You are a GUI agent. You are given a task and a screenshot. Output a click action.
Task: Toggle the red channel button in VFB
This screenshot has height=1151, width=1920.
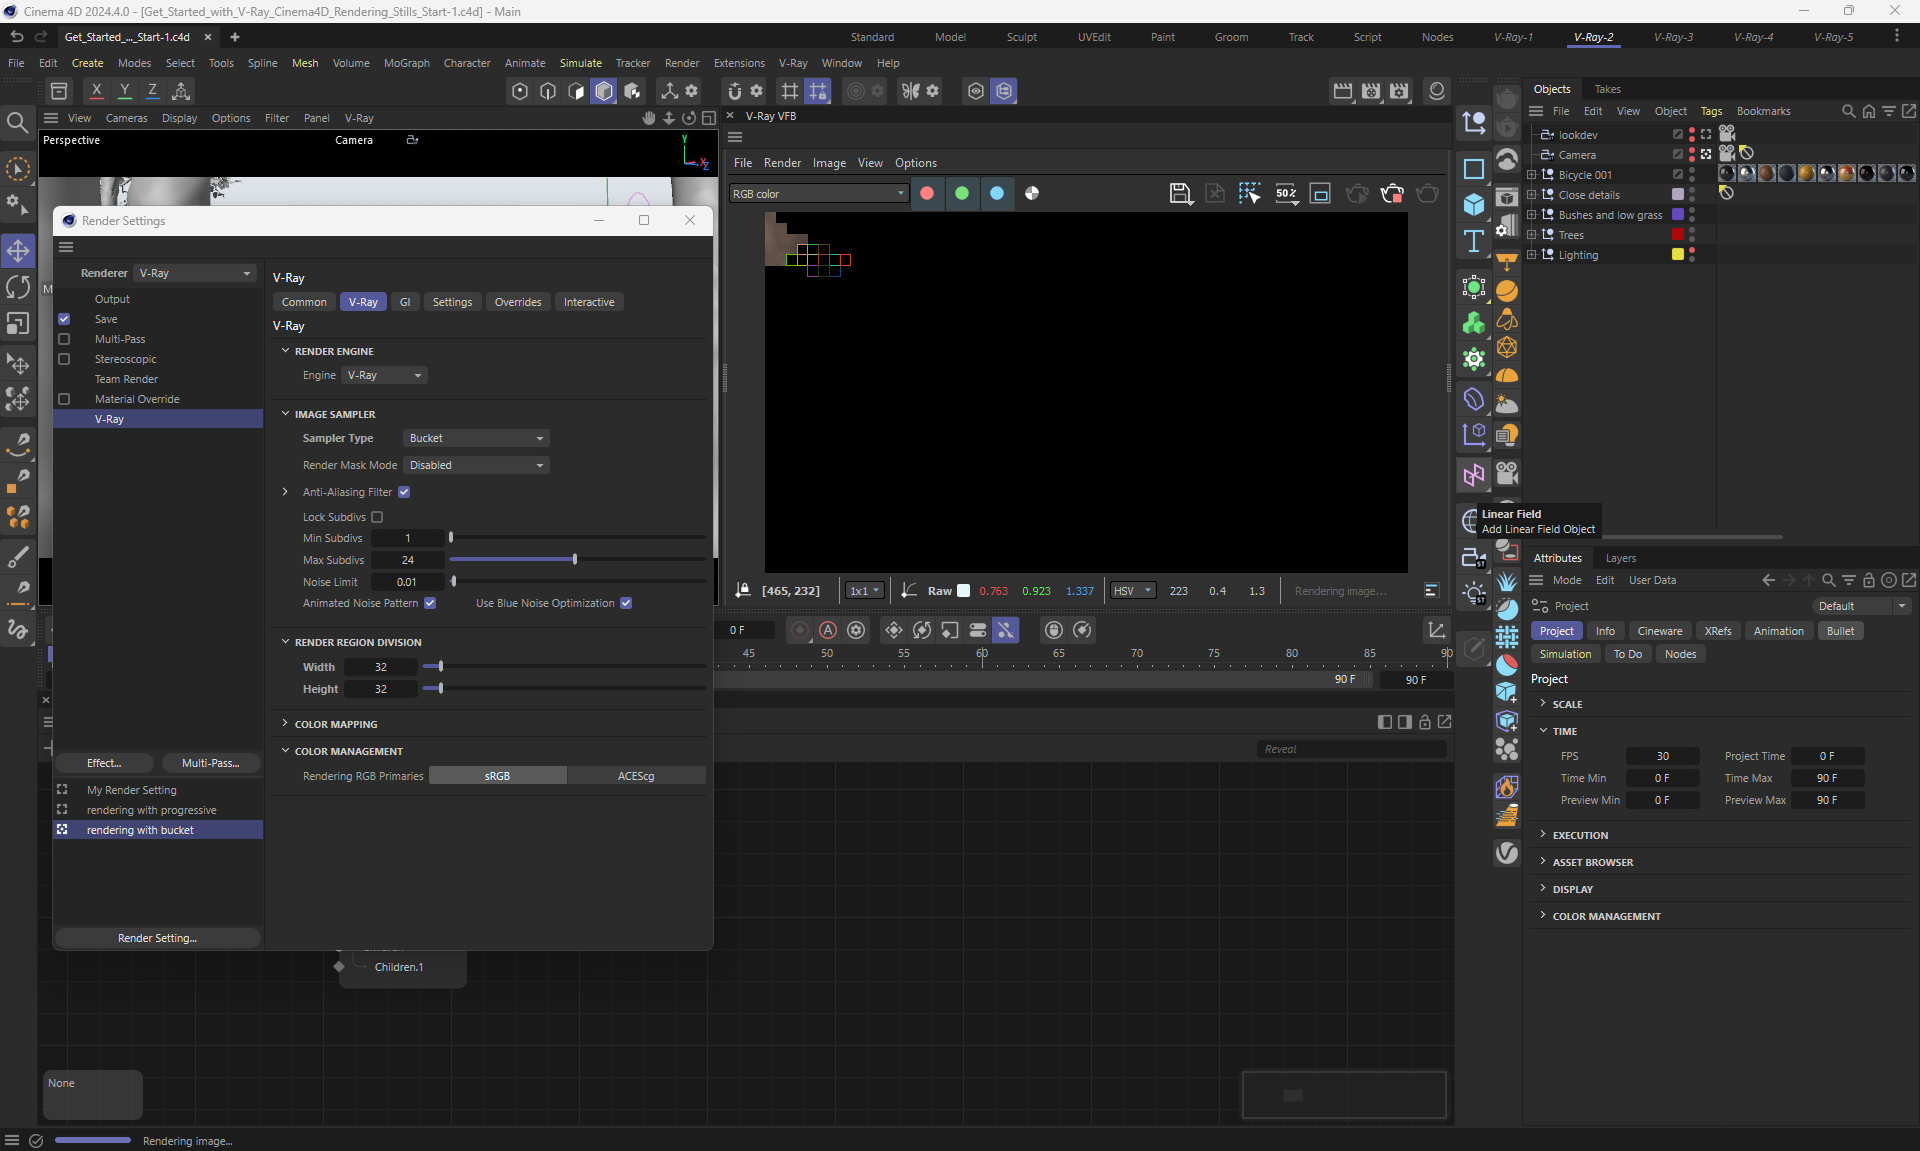point(927,194)
